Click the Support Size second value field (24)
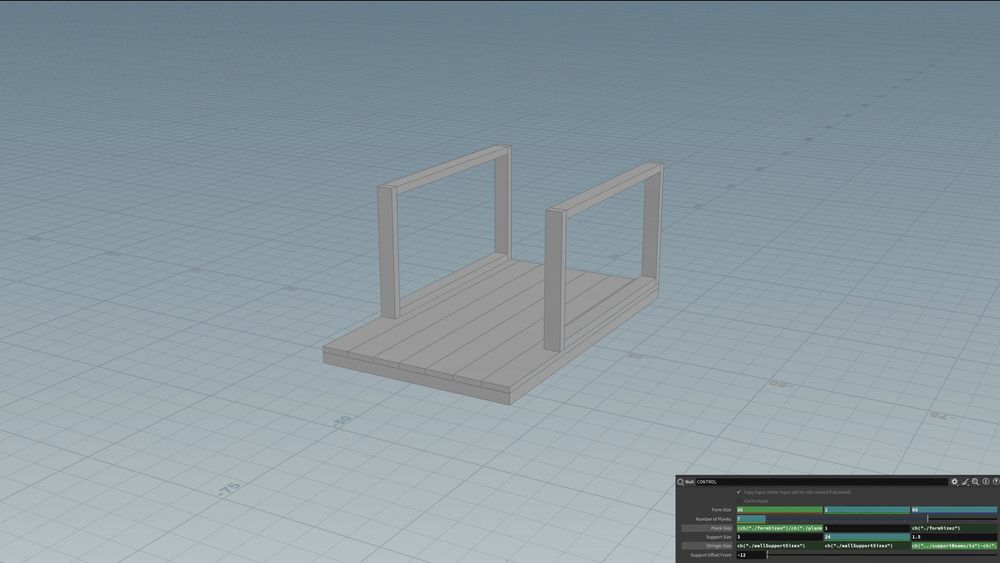The image size is (1000, 563). click(866, 537)
